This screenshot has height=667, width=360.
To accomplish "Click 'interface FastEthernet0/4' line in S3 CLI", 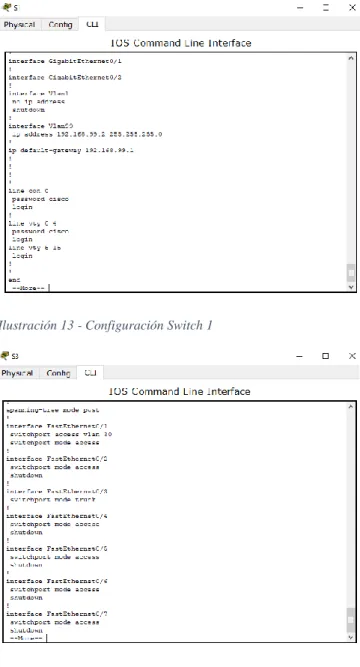I will pos(57,516).
